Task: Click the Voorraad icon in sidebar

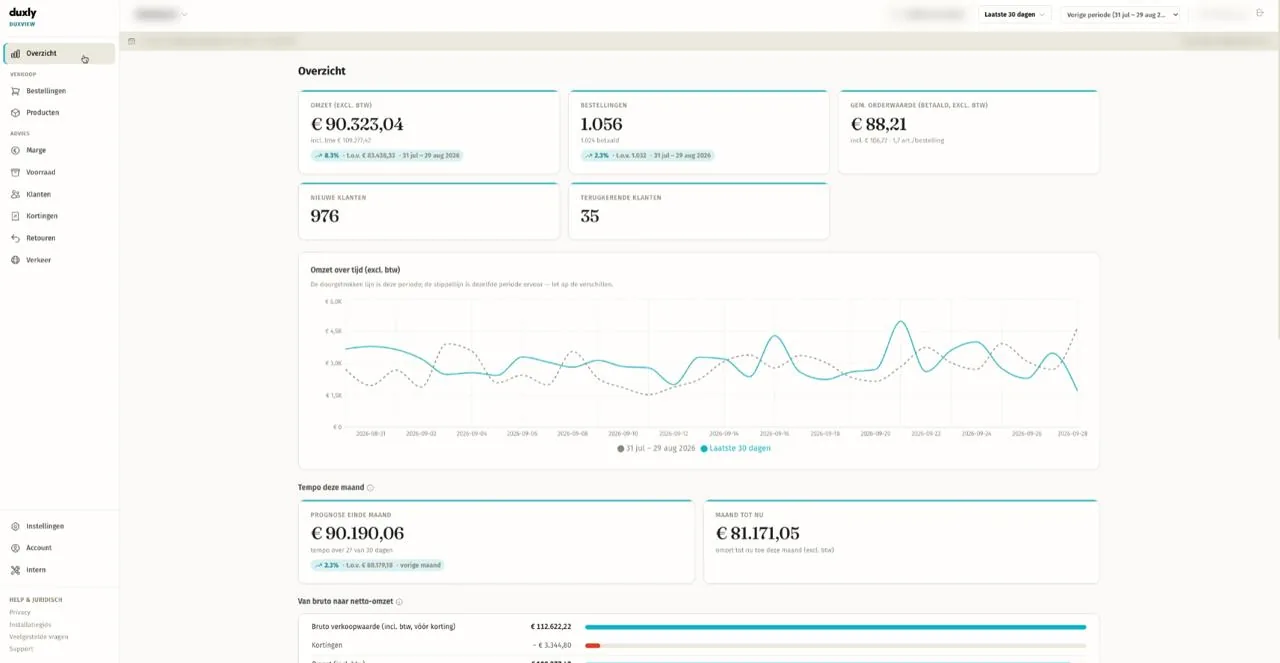Action: tap(15, 173)
